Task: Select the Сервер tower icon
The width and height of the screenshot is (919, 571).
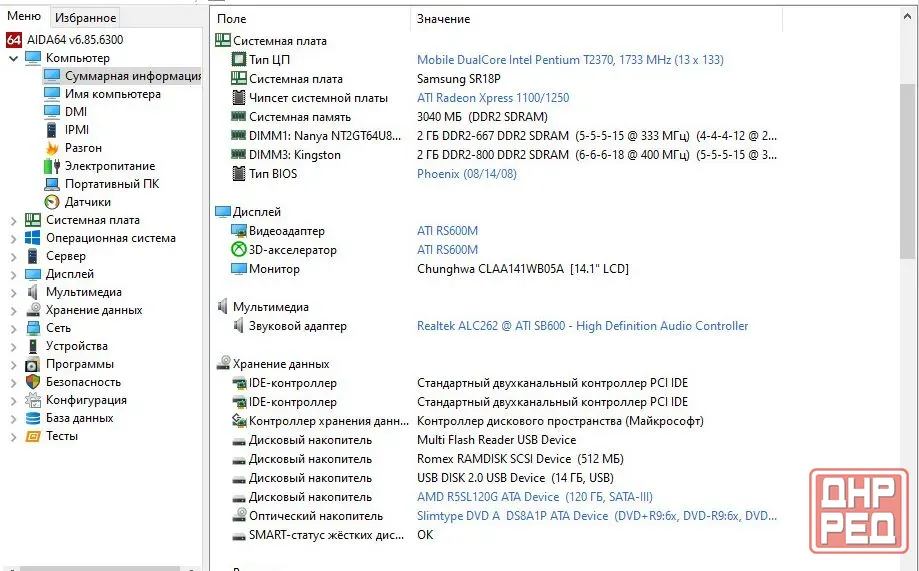Action: [x=33, y=256]
